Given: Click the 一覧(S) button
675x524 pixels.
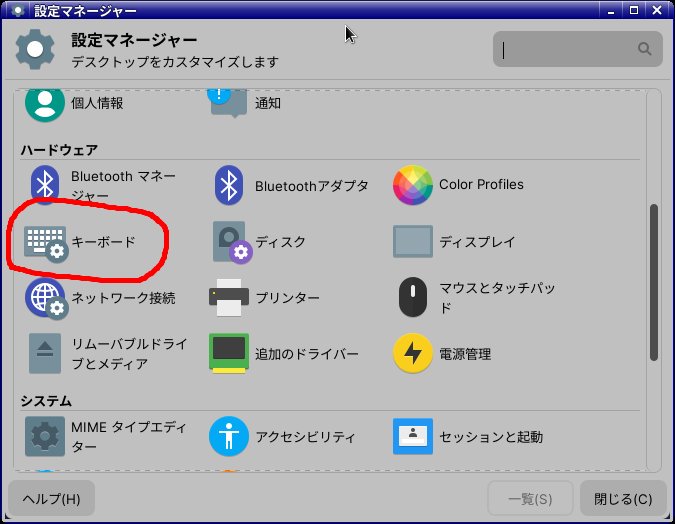Looking at the screenshot, I should [x=530, y=499].
